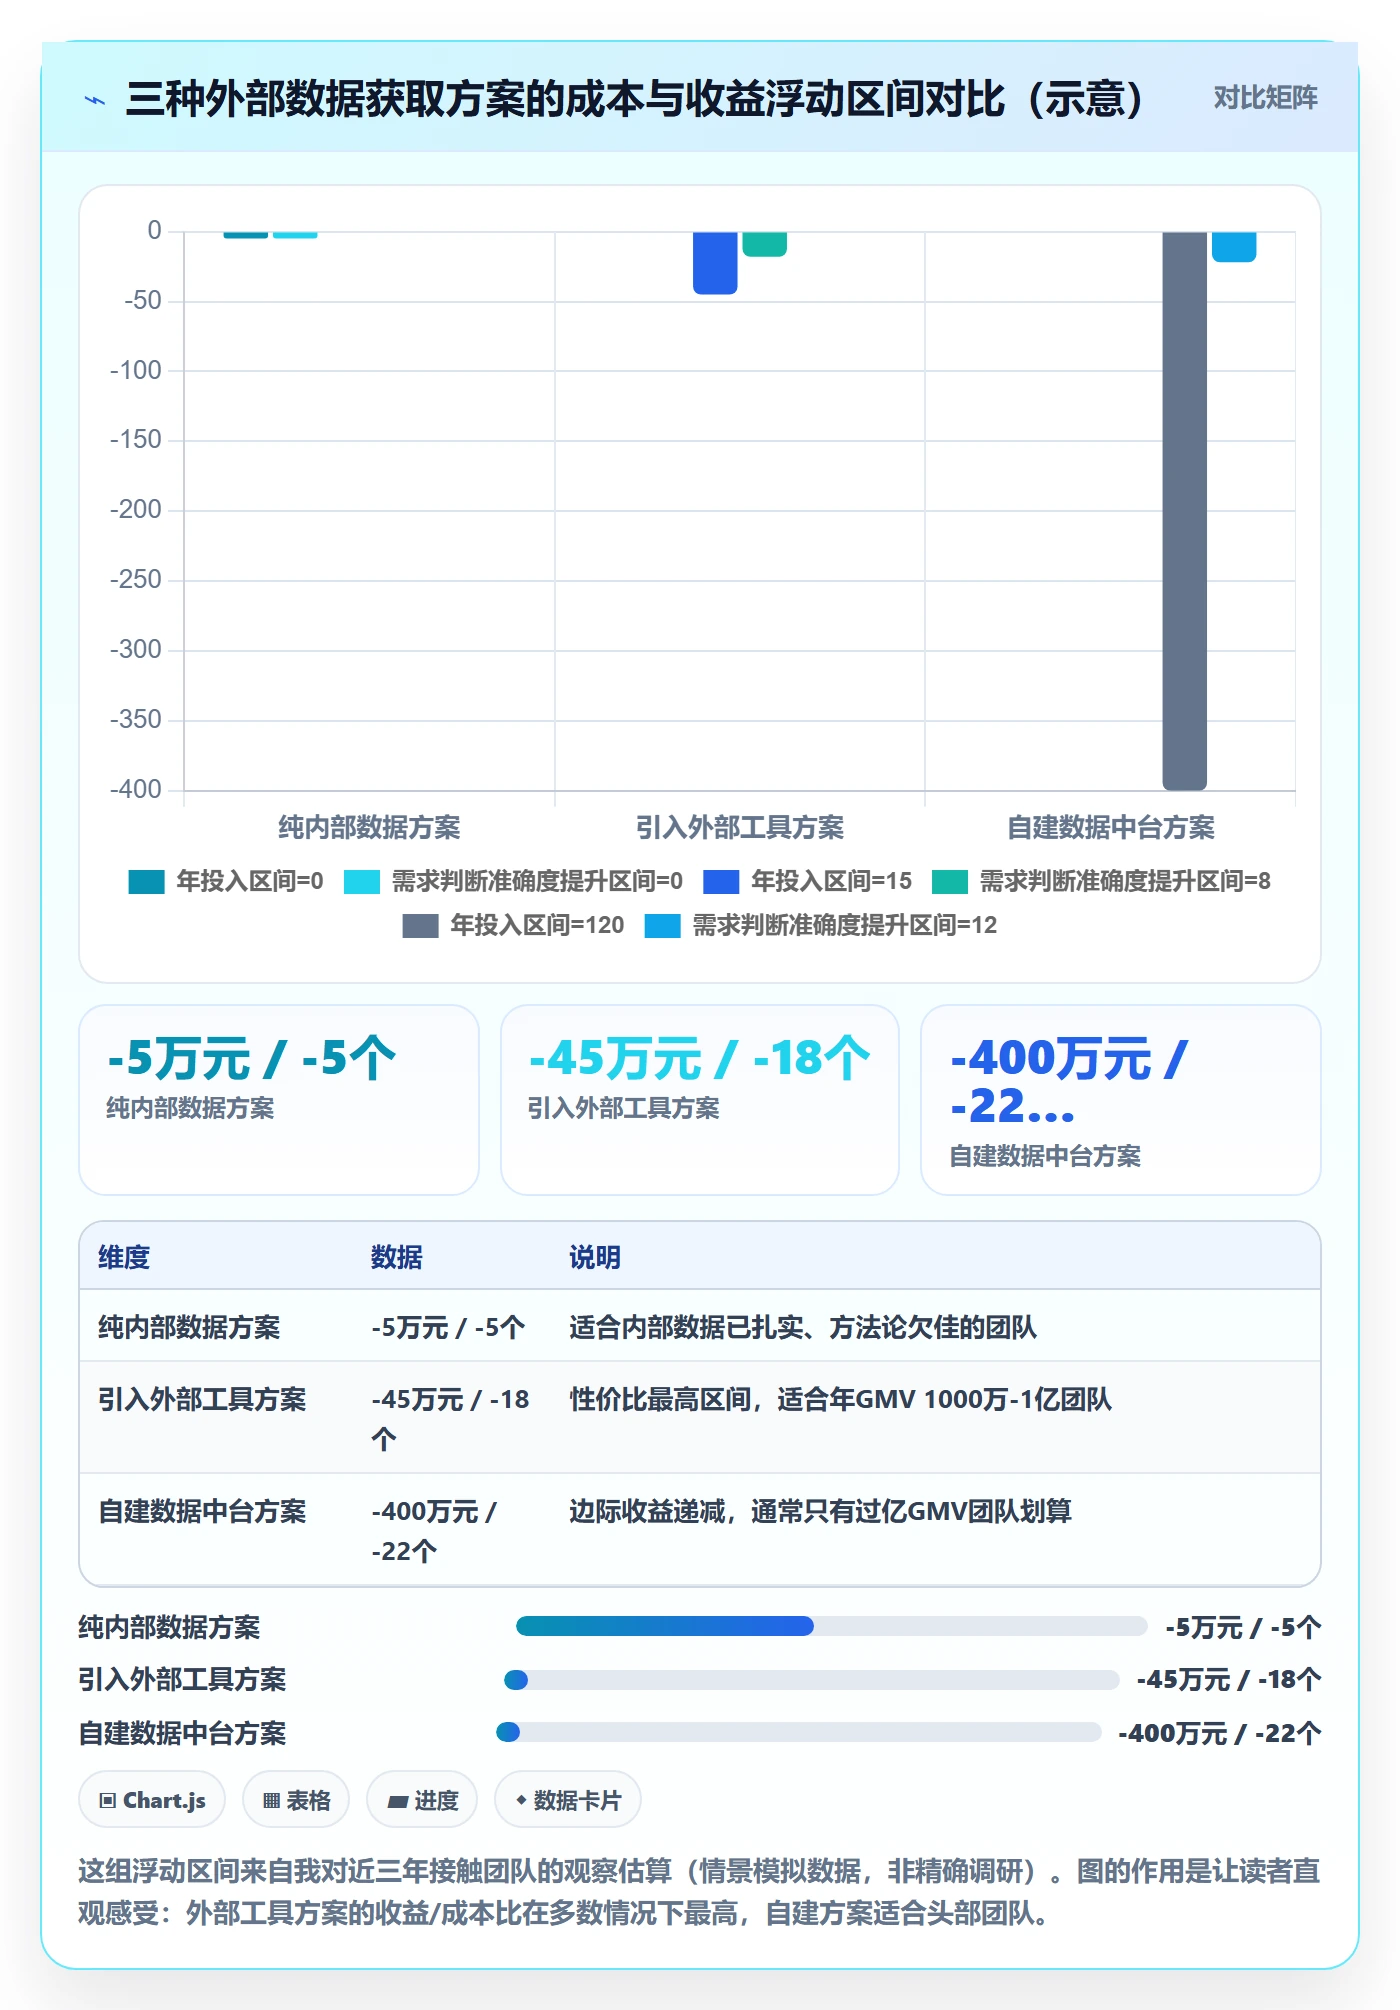The width and height of the screenshot is (1400, 2010).
Task: Click the lightning bolt icon in header
Action: click(x=95, y=100)
